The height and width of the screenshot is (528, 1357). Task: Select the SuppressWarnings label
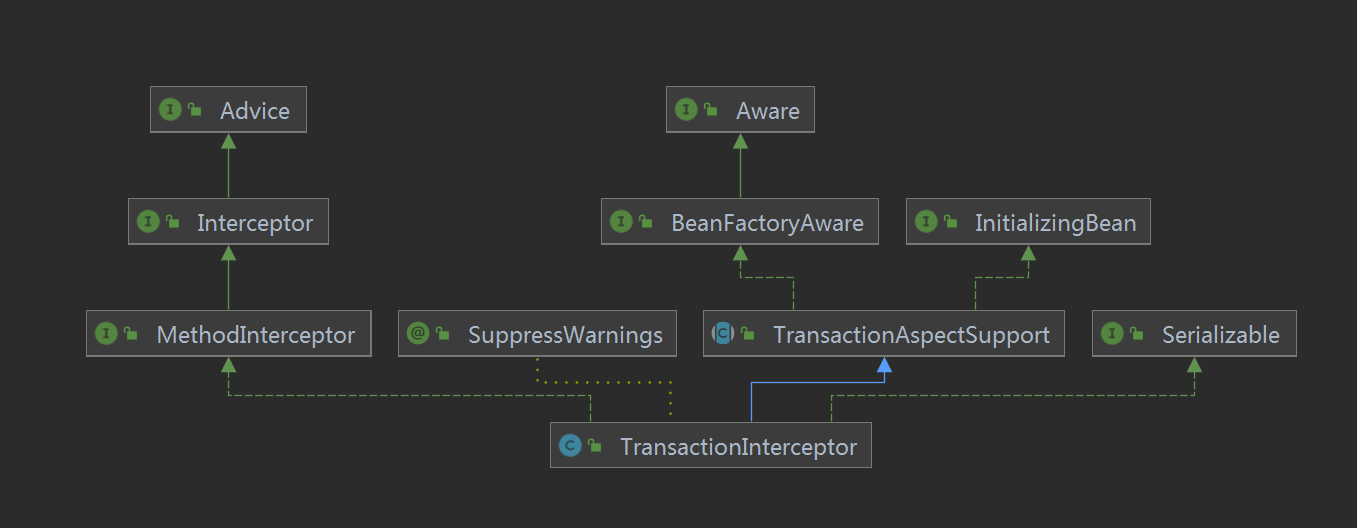coord(565,335)
